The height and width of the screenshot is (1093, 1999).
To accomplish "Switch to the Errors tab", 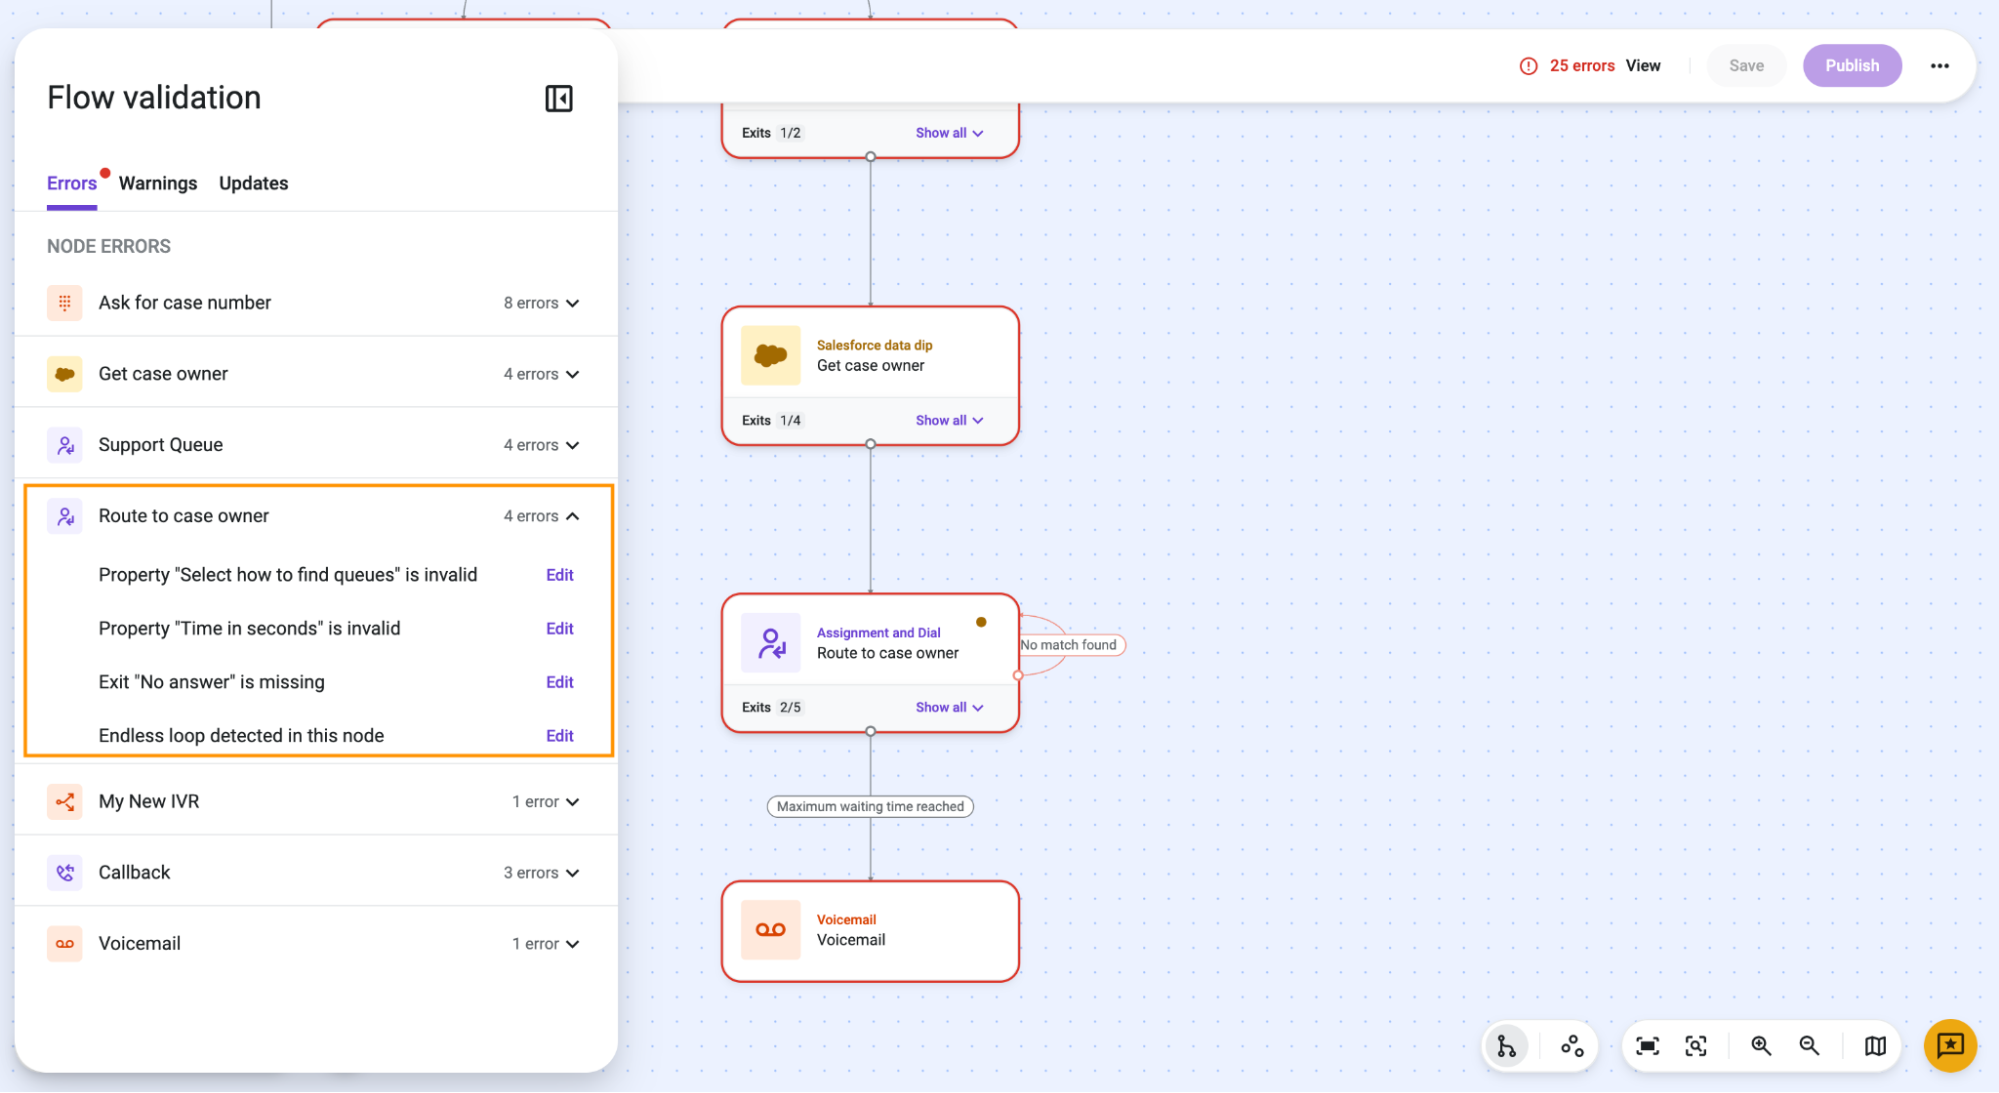I will point(72,183).
